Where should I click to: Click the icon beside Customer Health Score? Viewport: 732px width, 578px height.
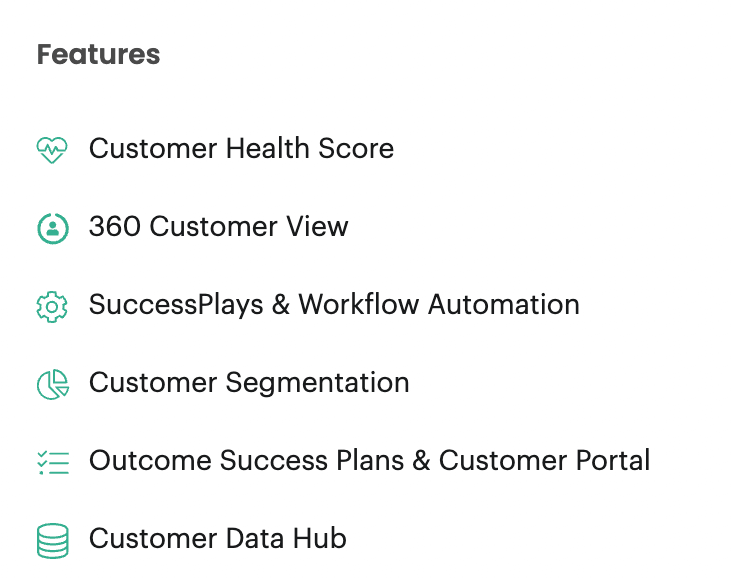(x=52, y=150)
